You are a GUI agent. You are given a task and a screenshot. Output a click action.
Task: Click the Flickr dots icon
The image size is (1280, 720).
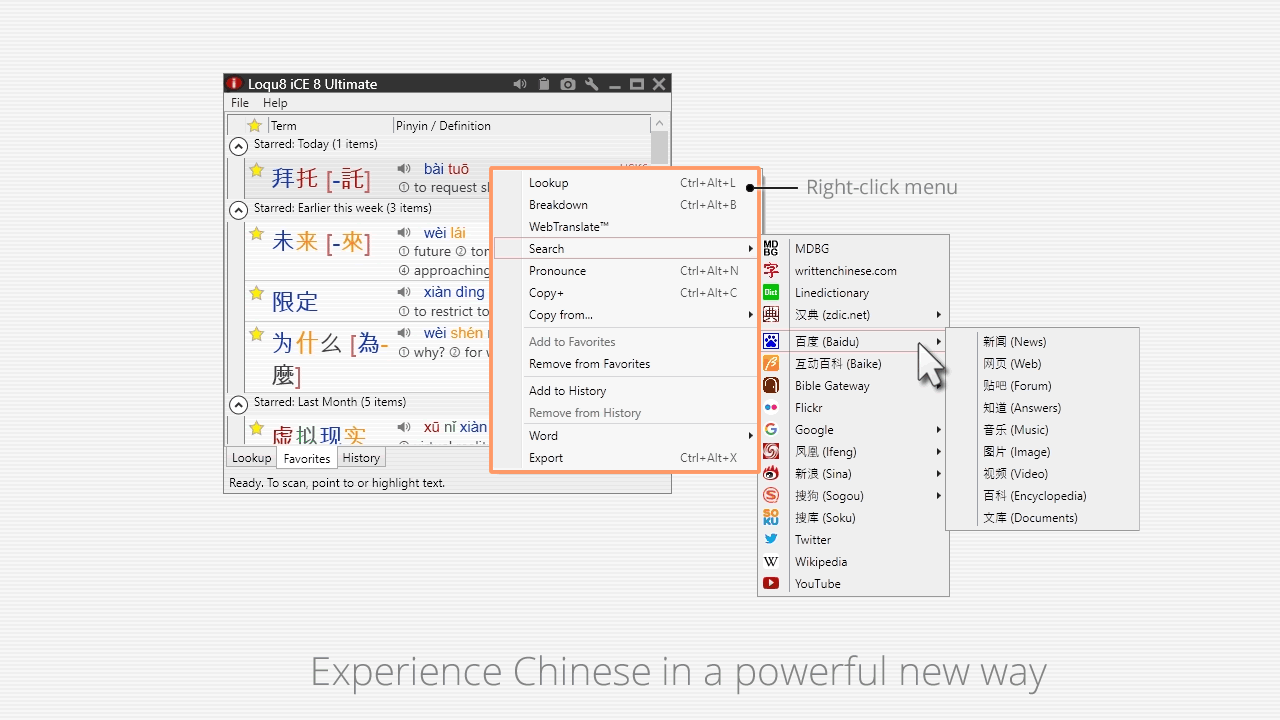pyautogui.click(x=771, y=407)
